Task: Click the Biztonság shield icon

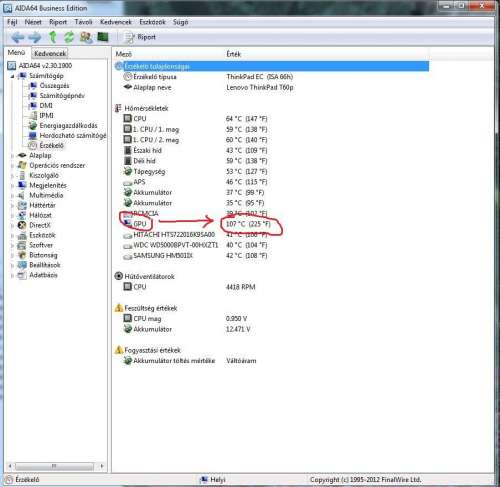Action: pos(22,256)
